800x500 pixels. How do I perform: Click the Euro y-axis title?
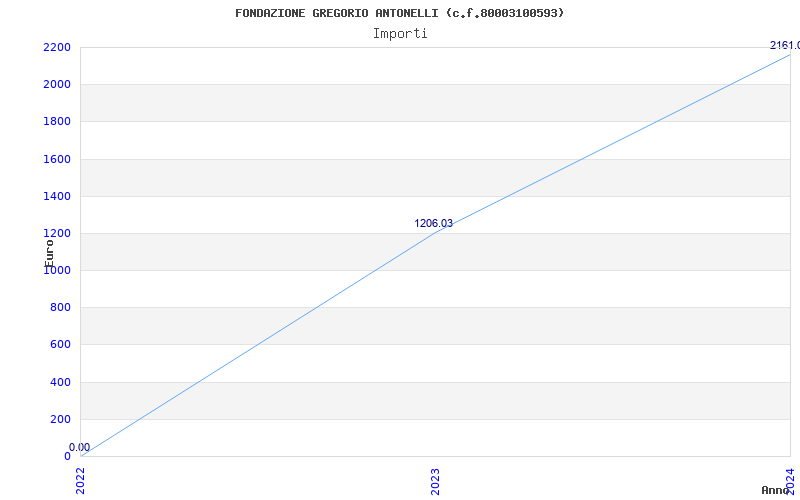tap(49, 253)
